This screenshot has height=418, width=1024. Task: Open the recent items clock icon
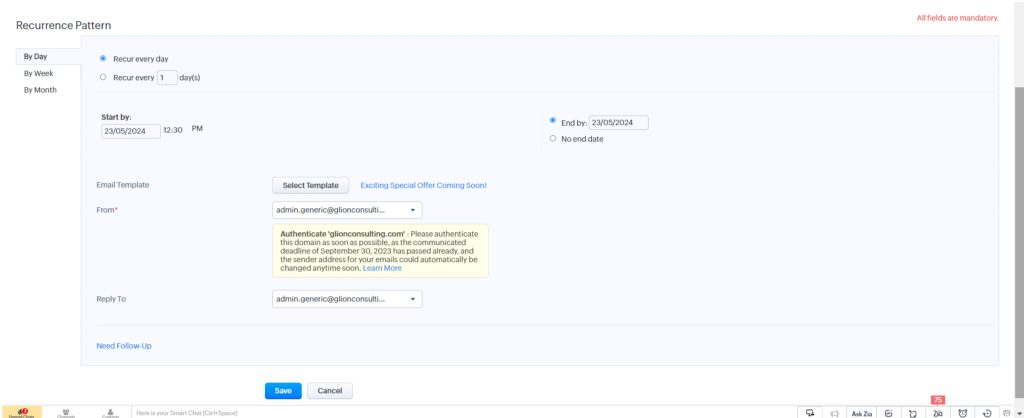pos(987,413)
